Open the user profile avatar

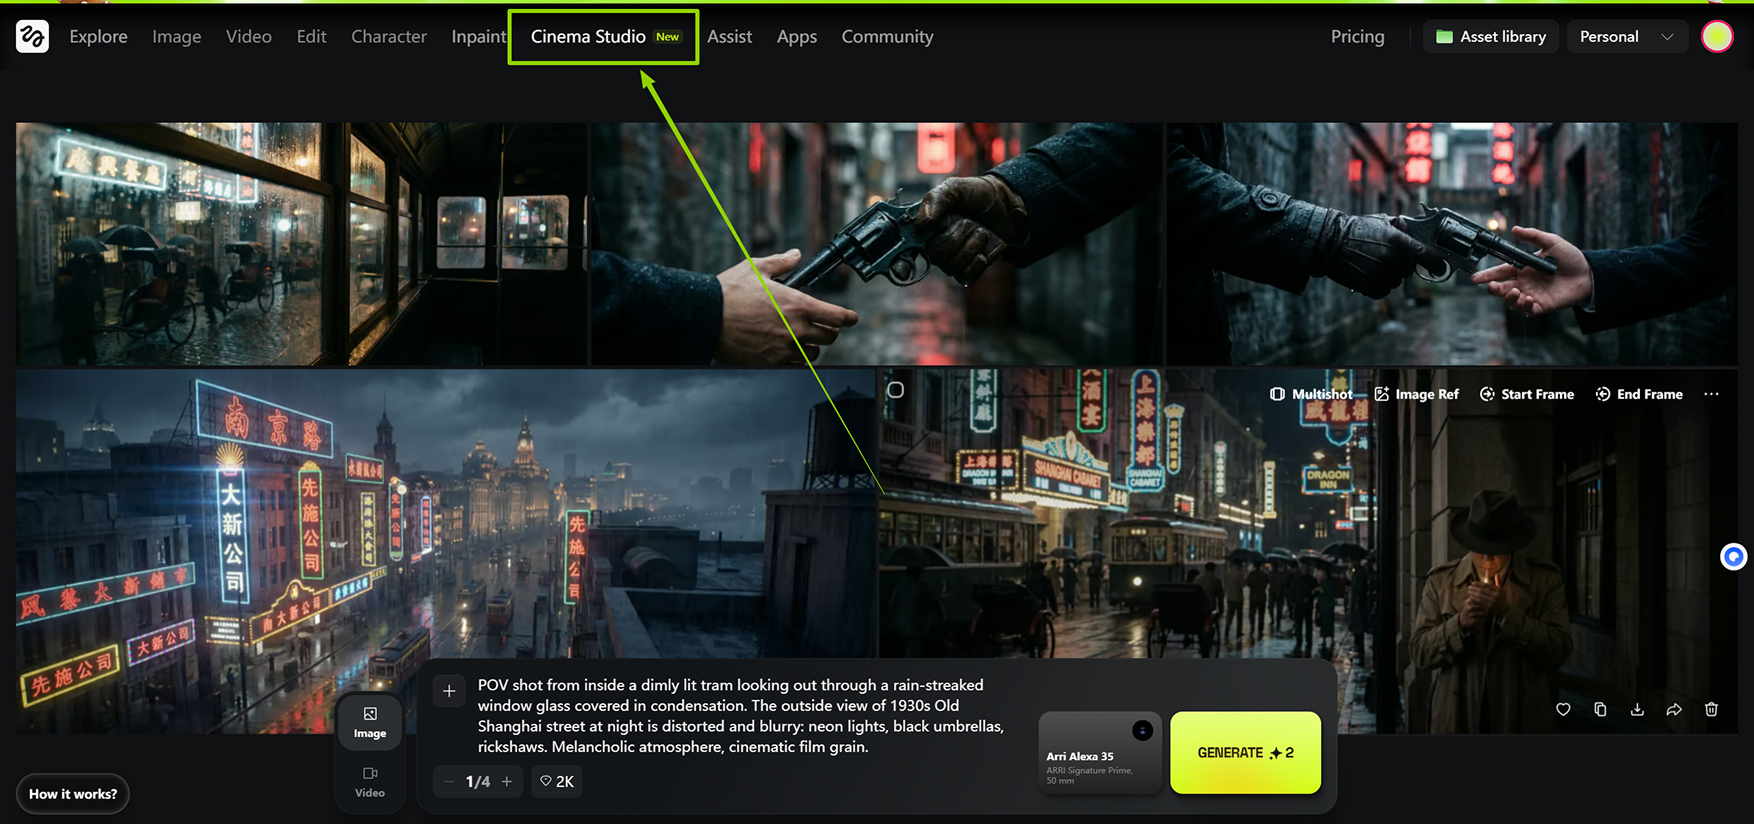tap(1717, 37)
